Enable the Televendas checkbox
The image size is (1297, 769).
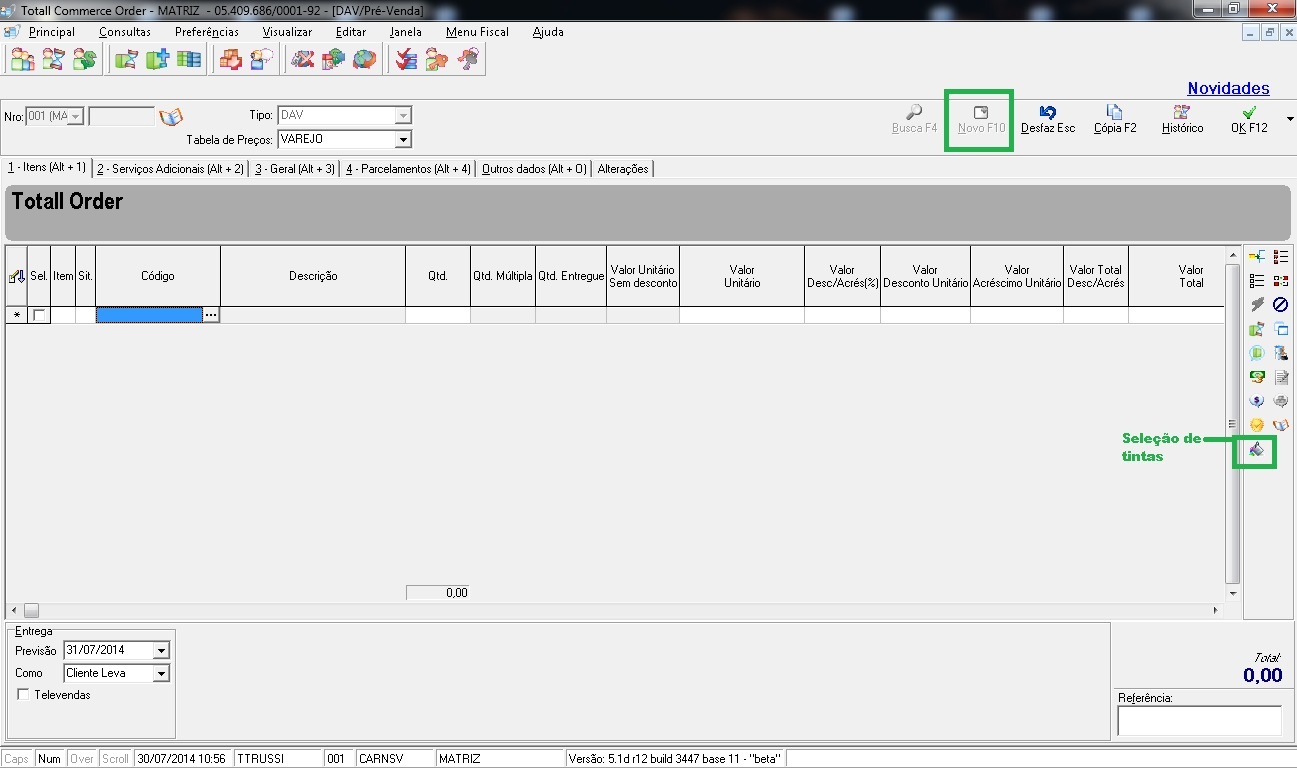tap(23, 695)
